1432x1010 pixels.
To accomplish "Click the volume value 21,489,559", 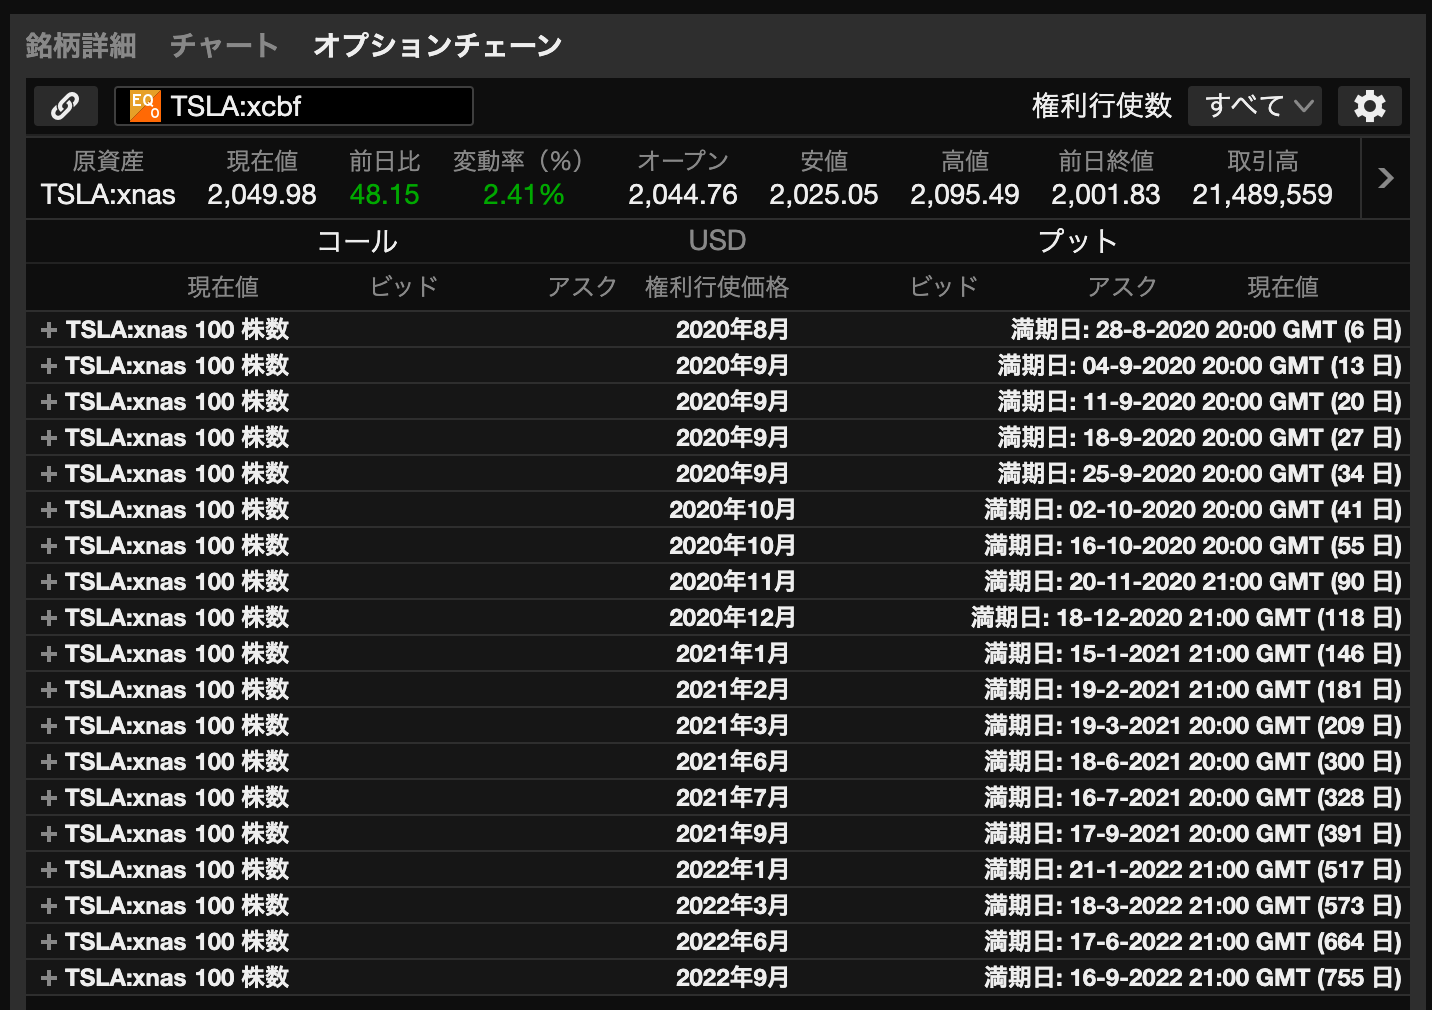I will tap(1262, 195).
